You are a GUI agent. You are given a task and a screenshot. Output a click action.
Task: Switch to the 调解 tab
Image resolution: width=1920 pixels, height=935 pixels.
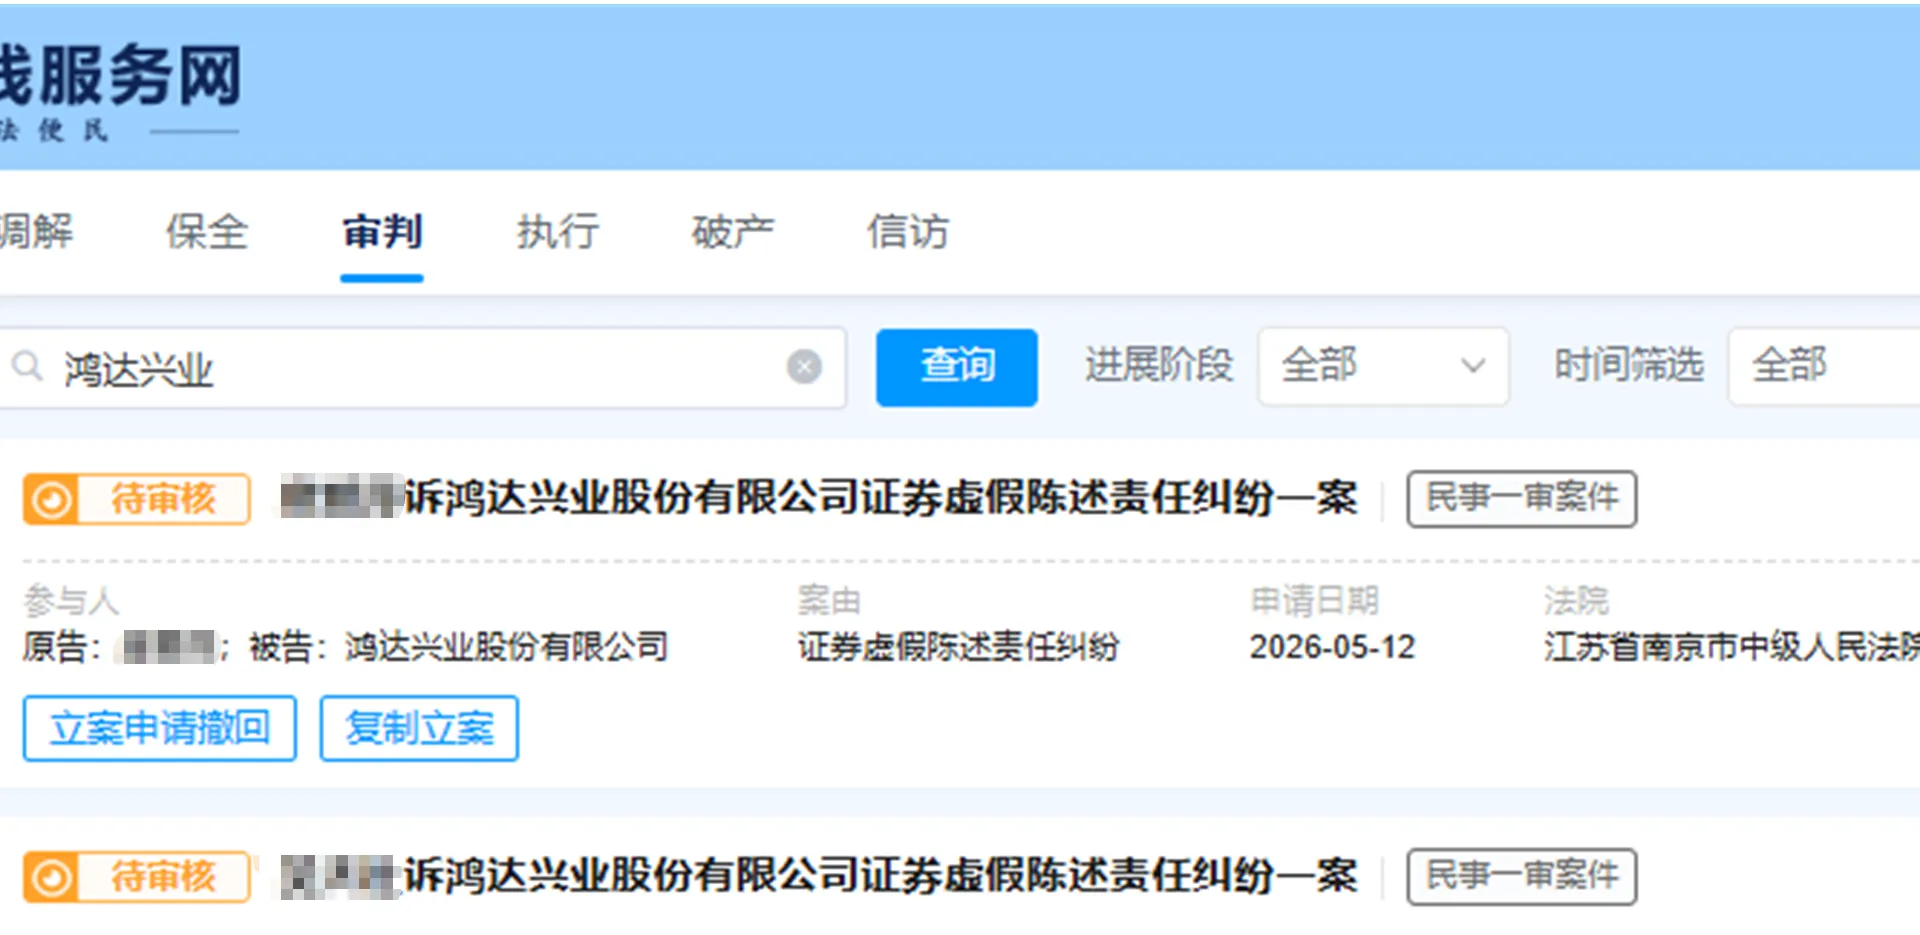tap(35, 232)
